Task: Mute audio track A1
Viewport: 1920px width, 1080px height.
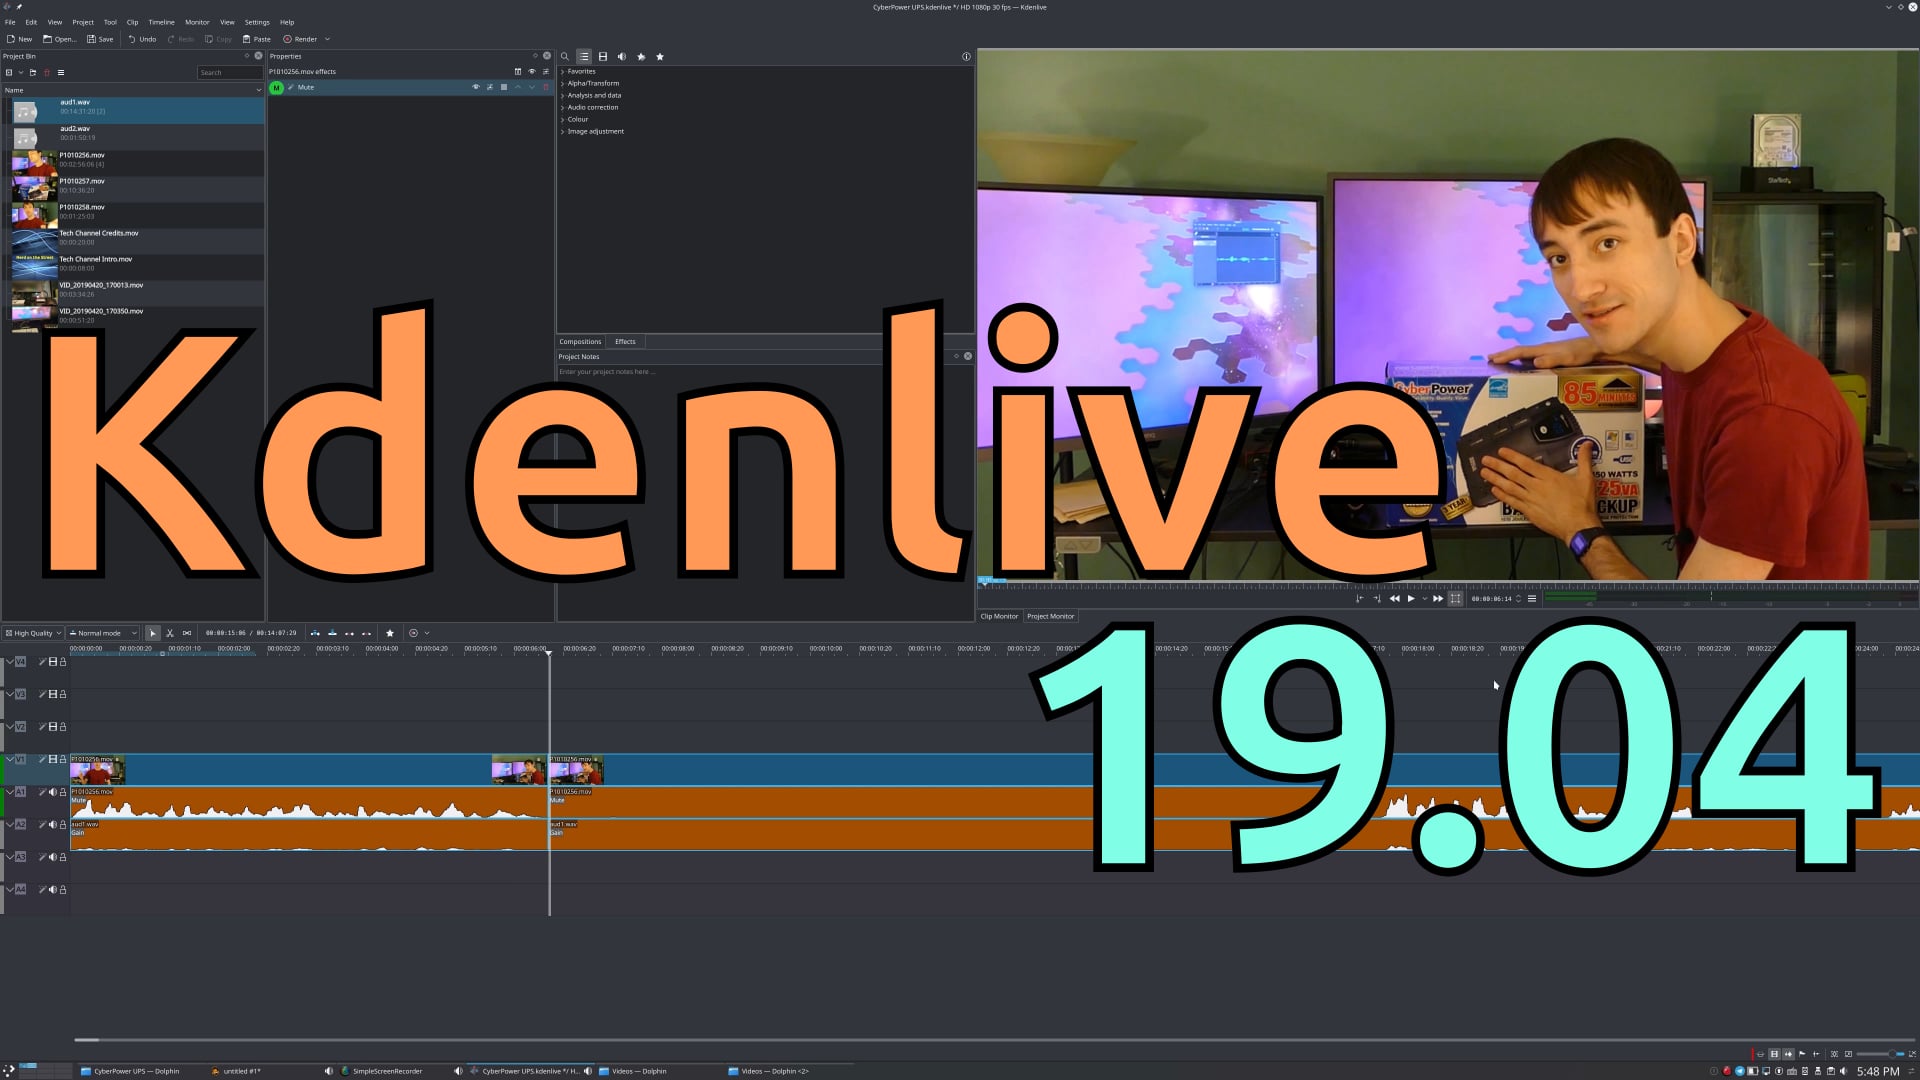Action: pyautogui.click(x=53, y=792)
